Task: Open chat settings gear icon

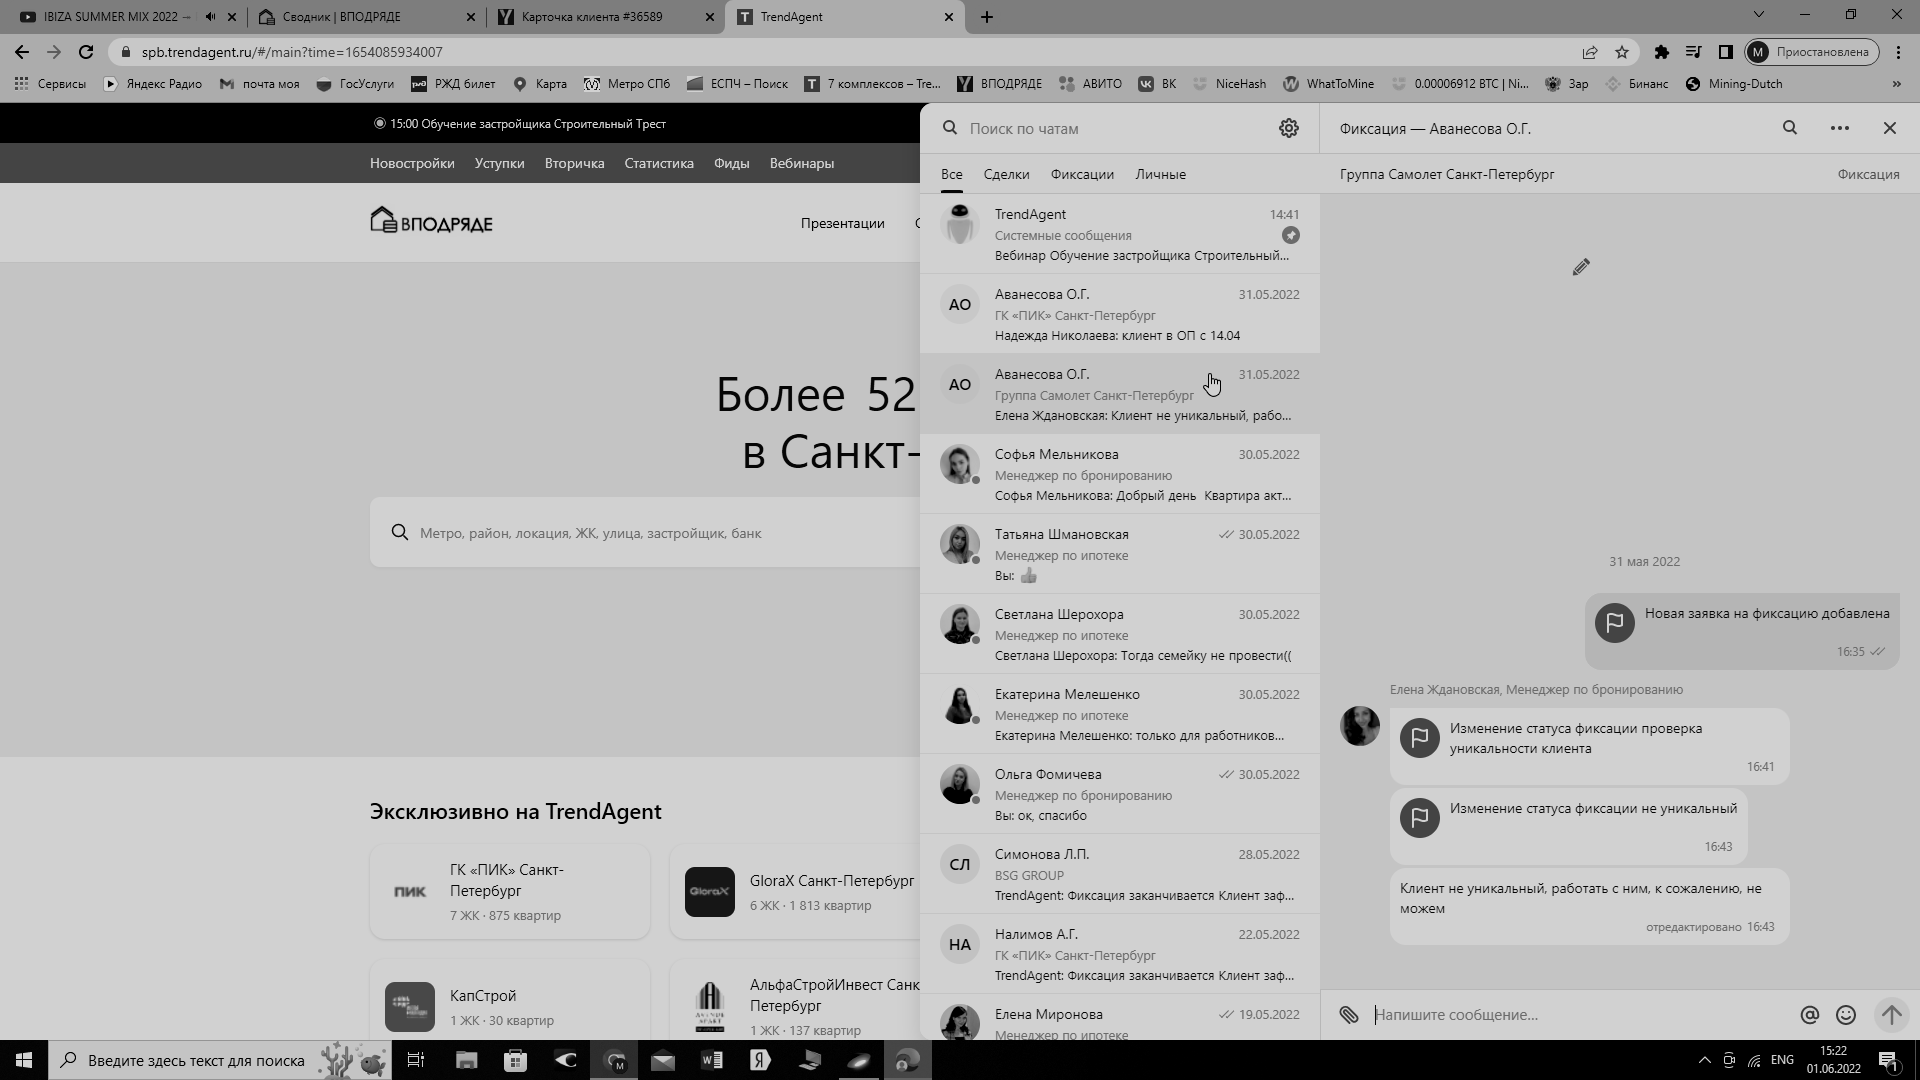Action: click(x=1289, y=128)
